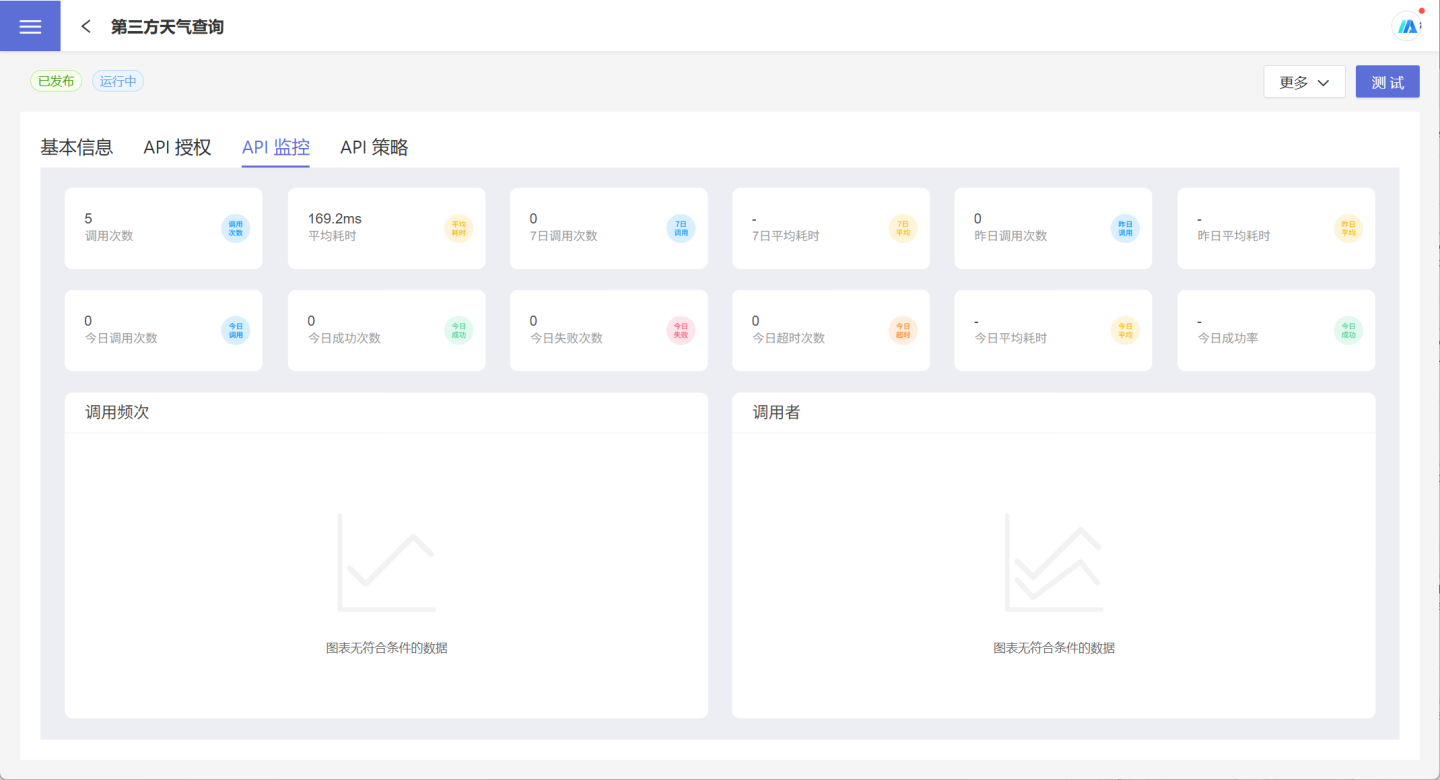Select the API 监控 tab
The height and width of the screenshot is (780, 1440).
(x=276, y=148)
